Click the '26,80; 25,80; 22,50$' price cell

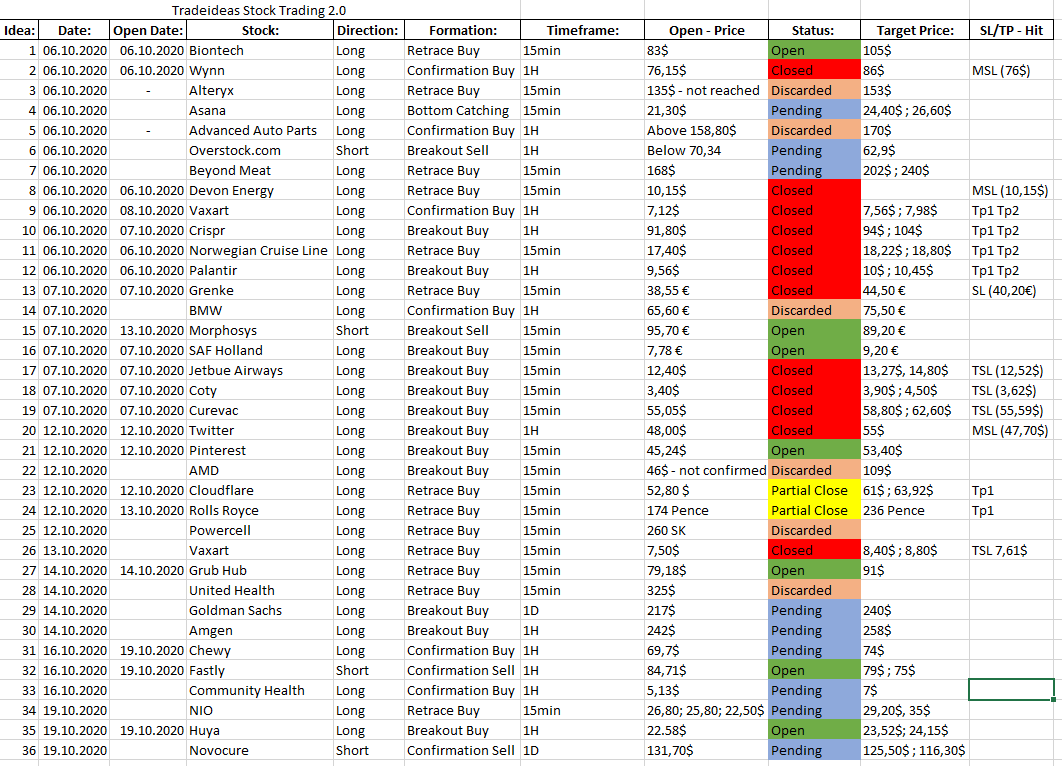[706, 710]
